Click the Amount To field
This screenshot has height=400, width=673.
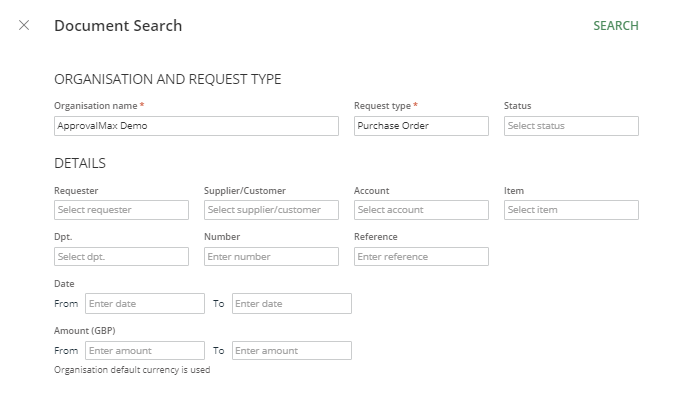(291, 351)
